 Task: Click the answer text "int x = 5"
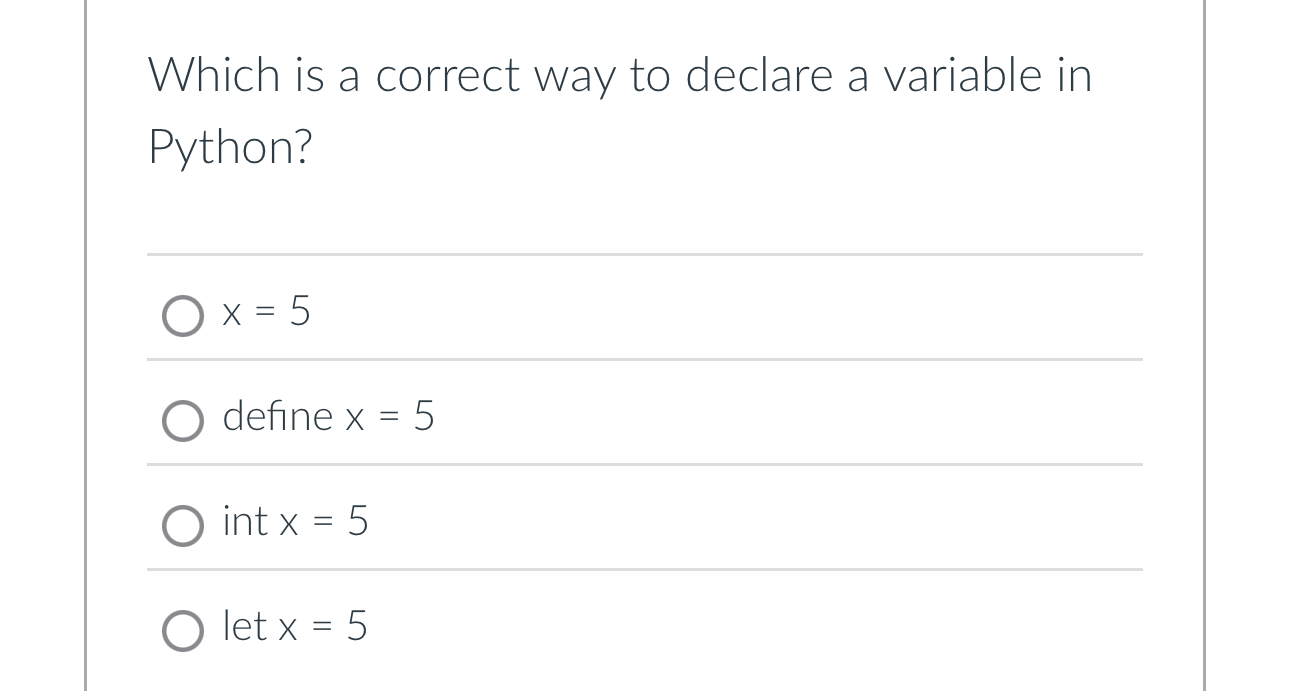pyautogui.click(x=295, y=521)
